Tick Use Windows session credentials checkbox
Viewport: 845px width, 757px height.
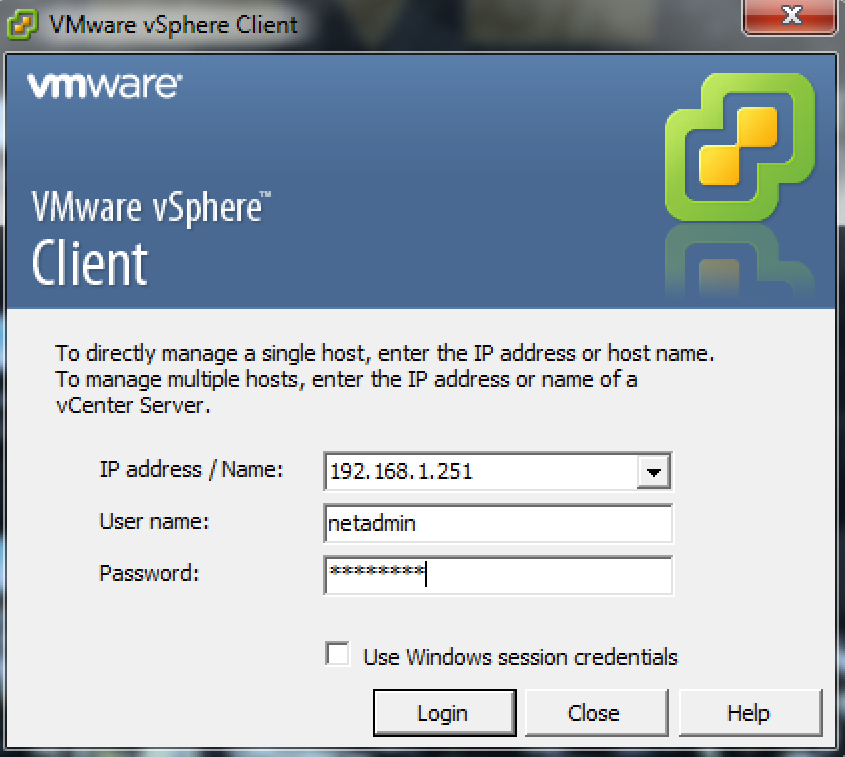click(x=337, y=654)
